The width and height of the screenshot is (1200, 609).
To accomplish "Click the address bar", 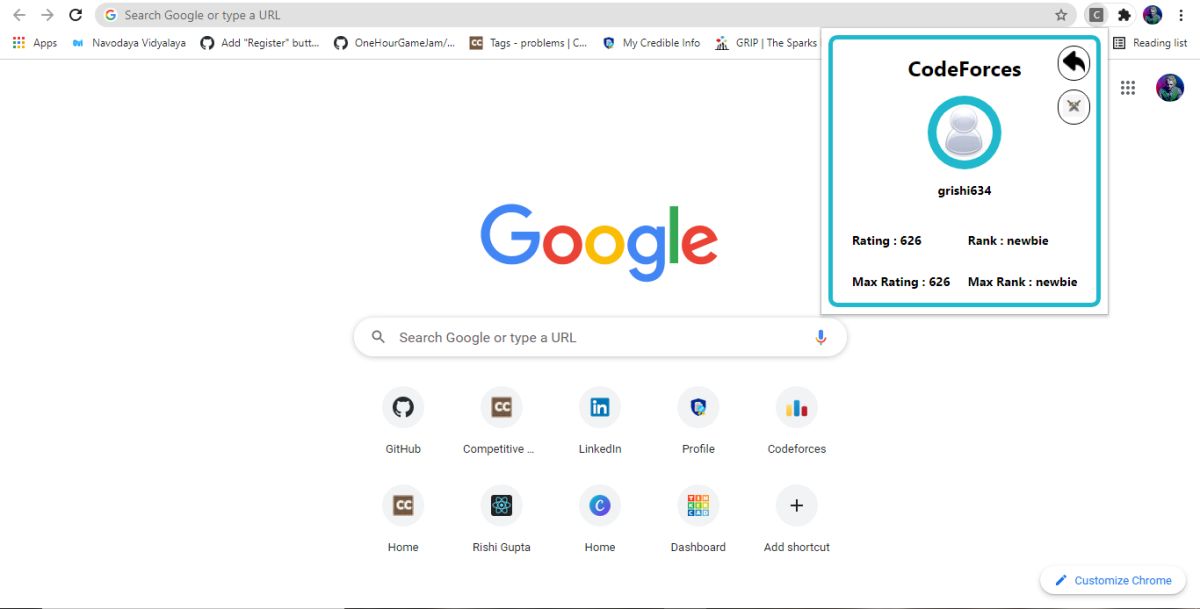I will click(x=586, y=15).
